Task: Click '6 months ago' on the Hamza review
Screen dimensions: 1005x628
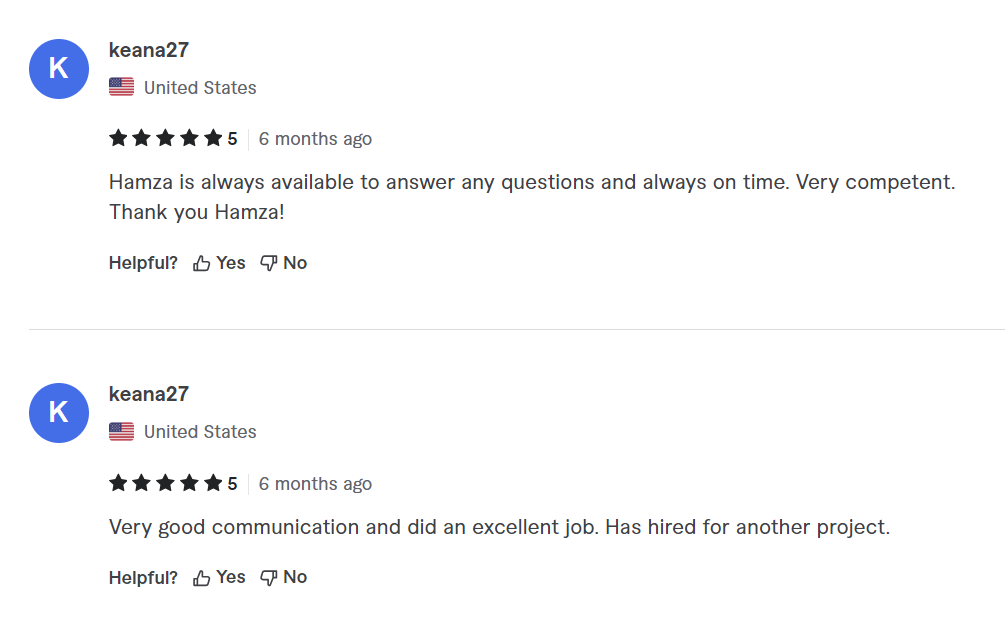Action: click(315, 139)
